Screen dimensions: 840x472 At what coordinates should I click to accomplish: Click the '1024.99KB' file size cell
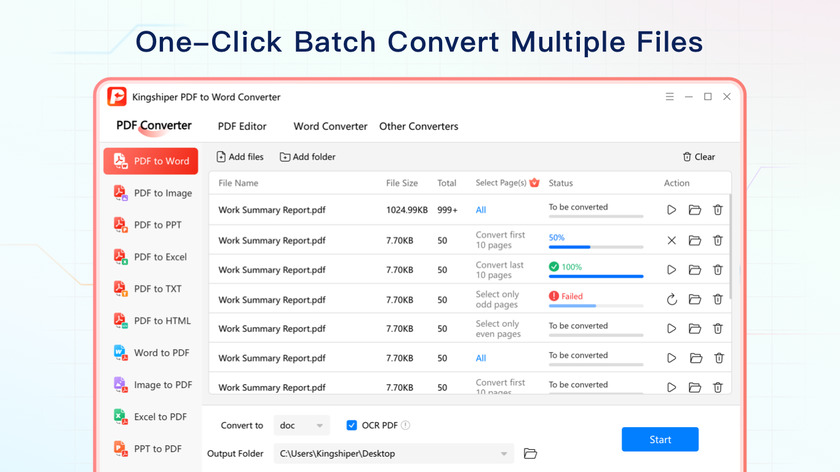coord(407,210)
